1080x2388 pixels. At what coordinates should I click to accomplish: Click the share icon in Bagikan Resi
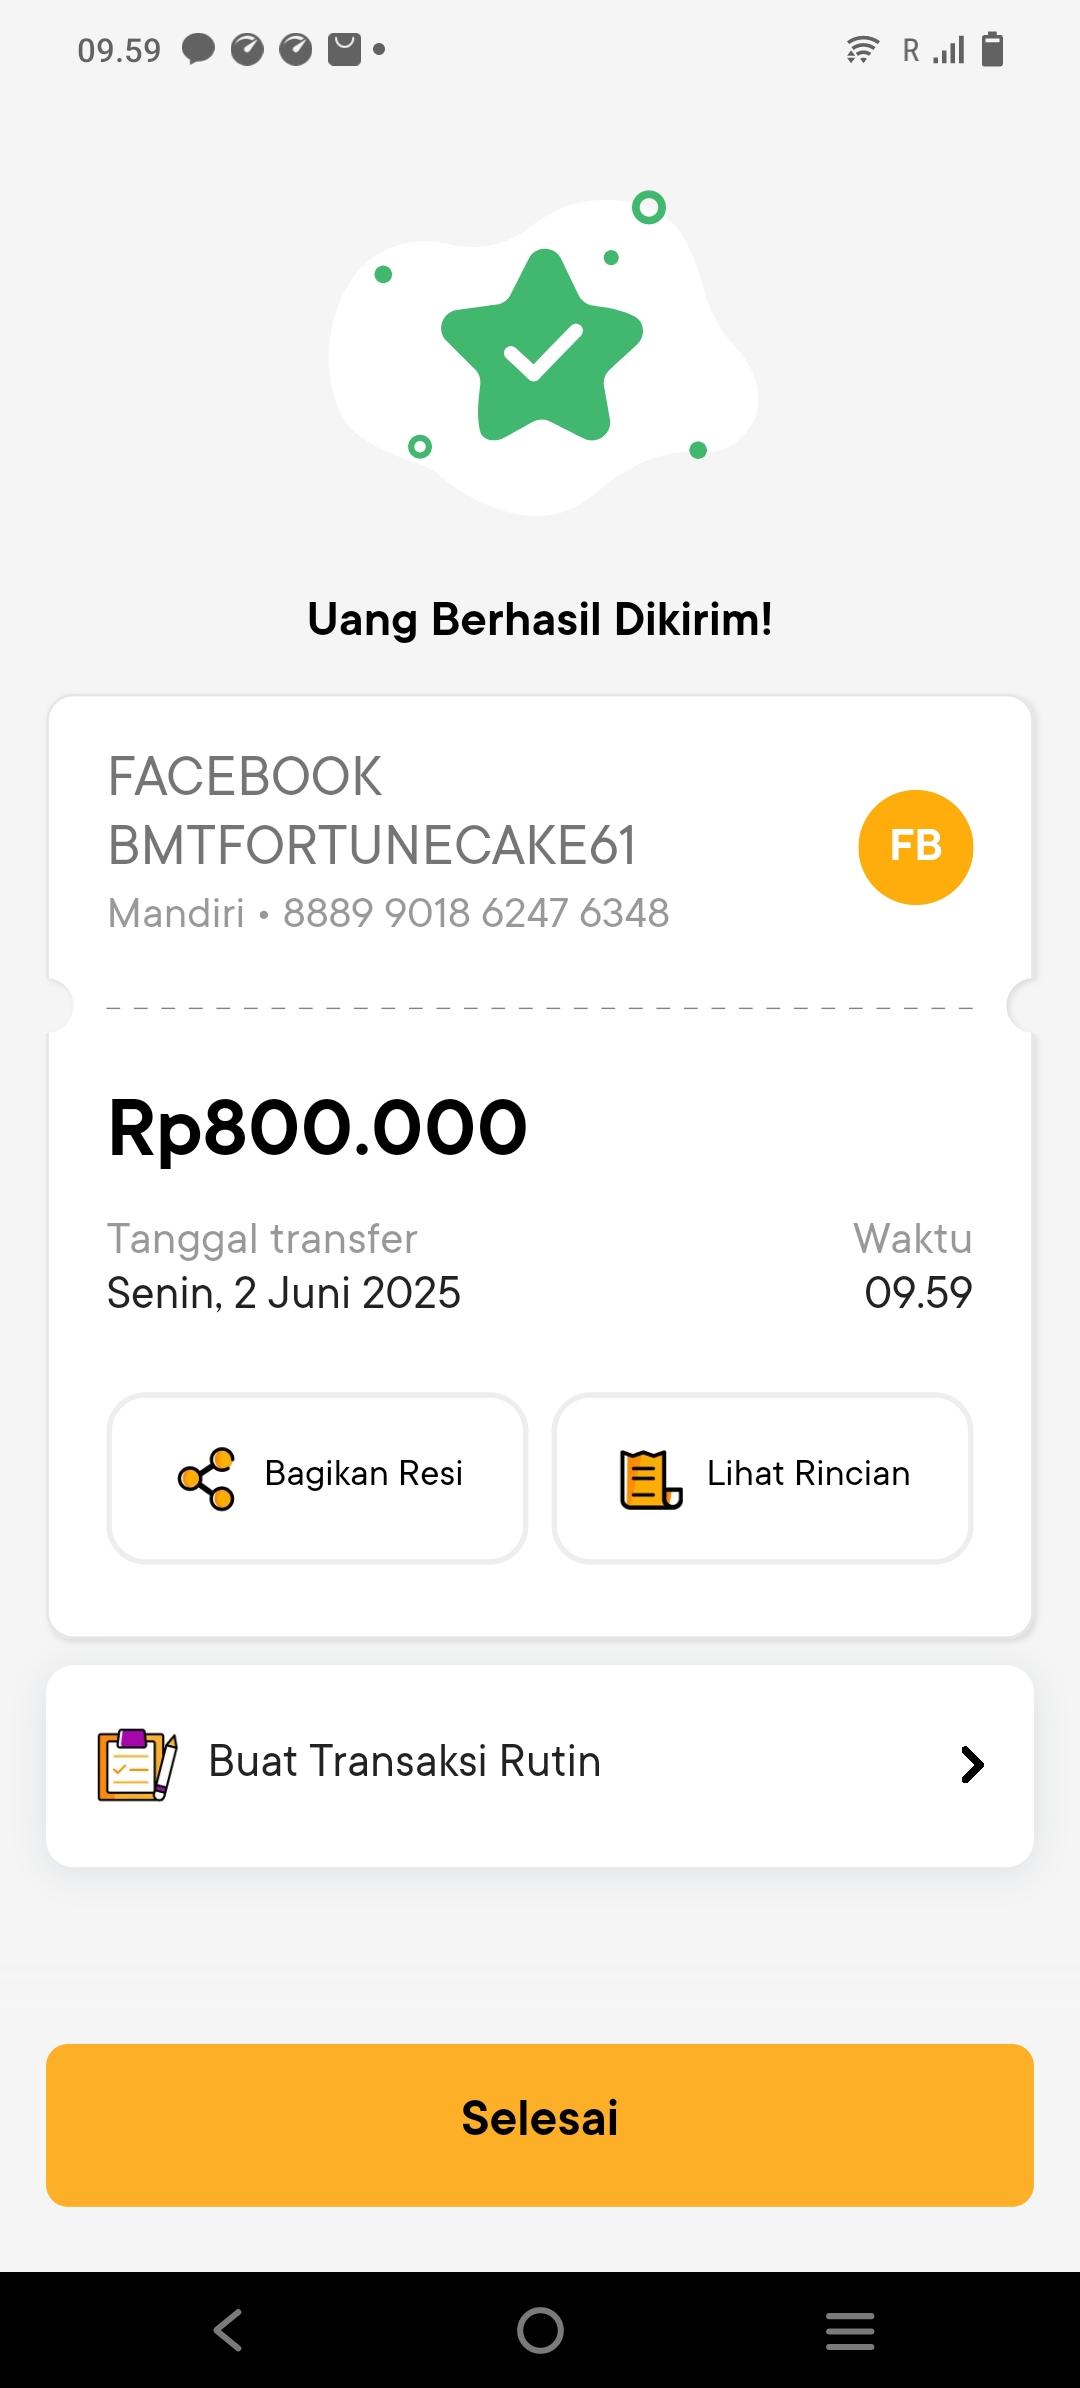point(207,1478)
